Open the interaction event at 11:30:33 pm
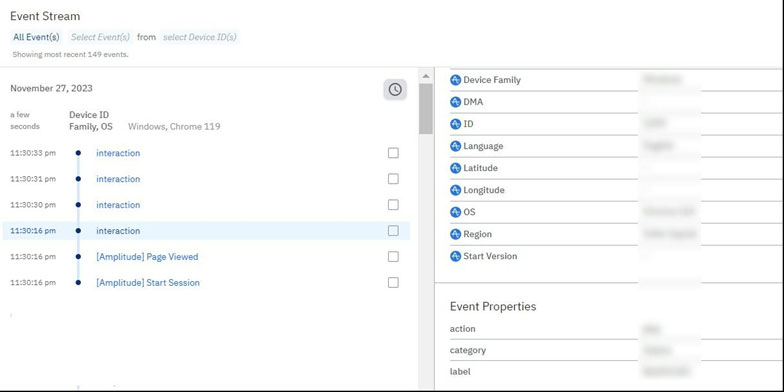This screenshot has height=392, width=784. click(118, 153)
